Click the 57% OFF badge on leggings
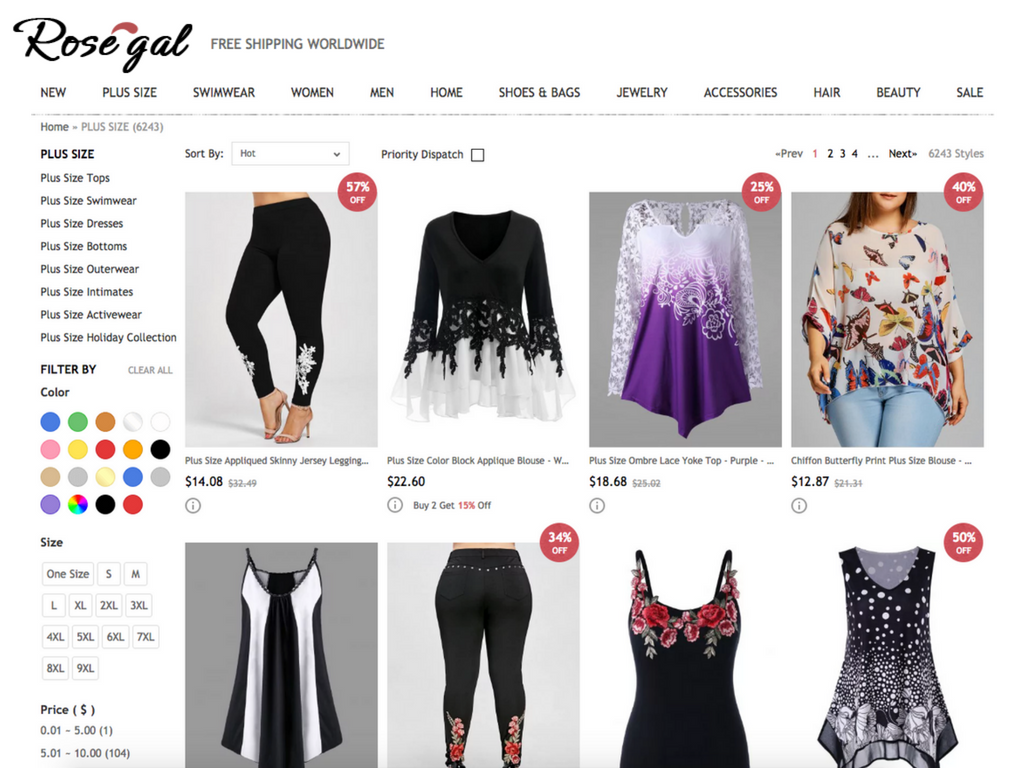The height and width of the screenshot is (768, 1024). click(357, 192)
